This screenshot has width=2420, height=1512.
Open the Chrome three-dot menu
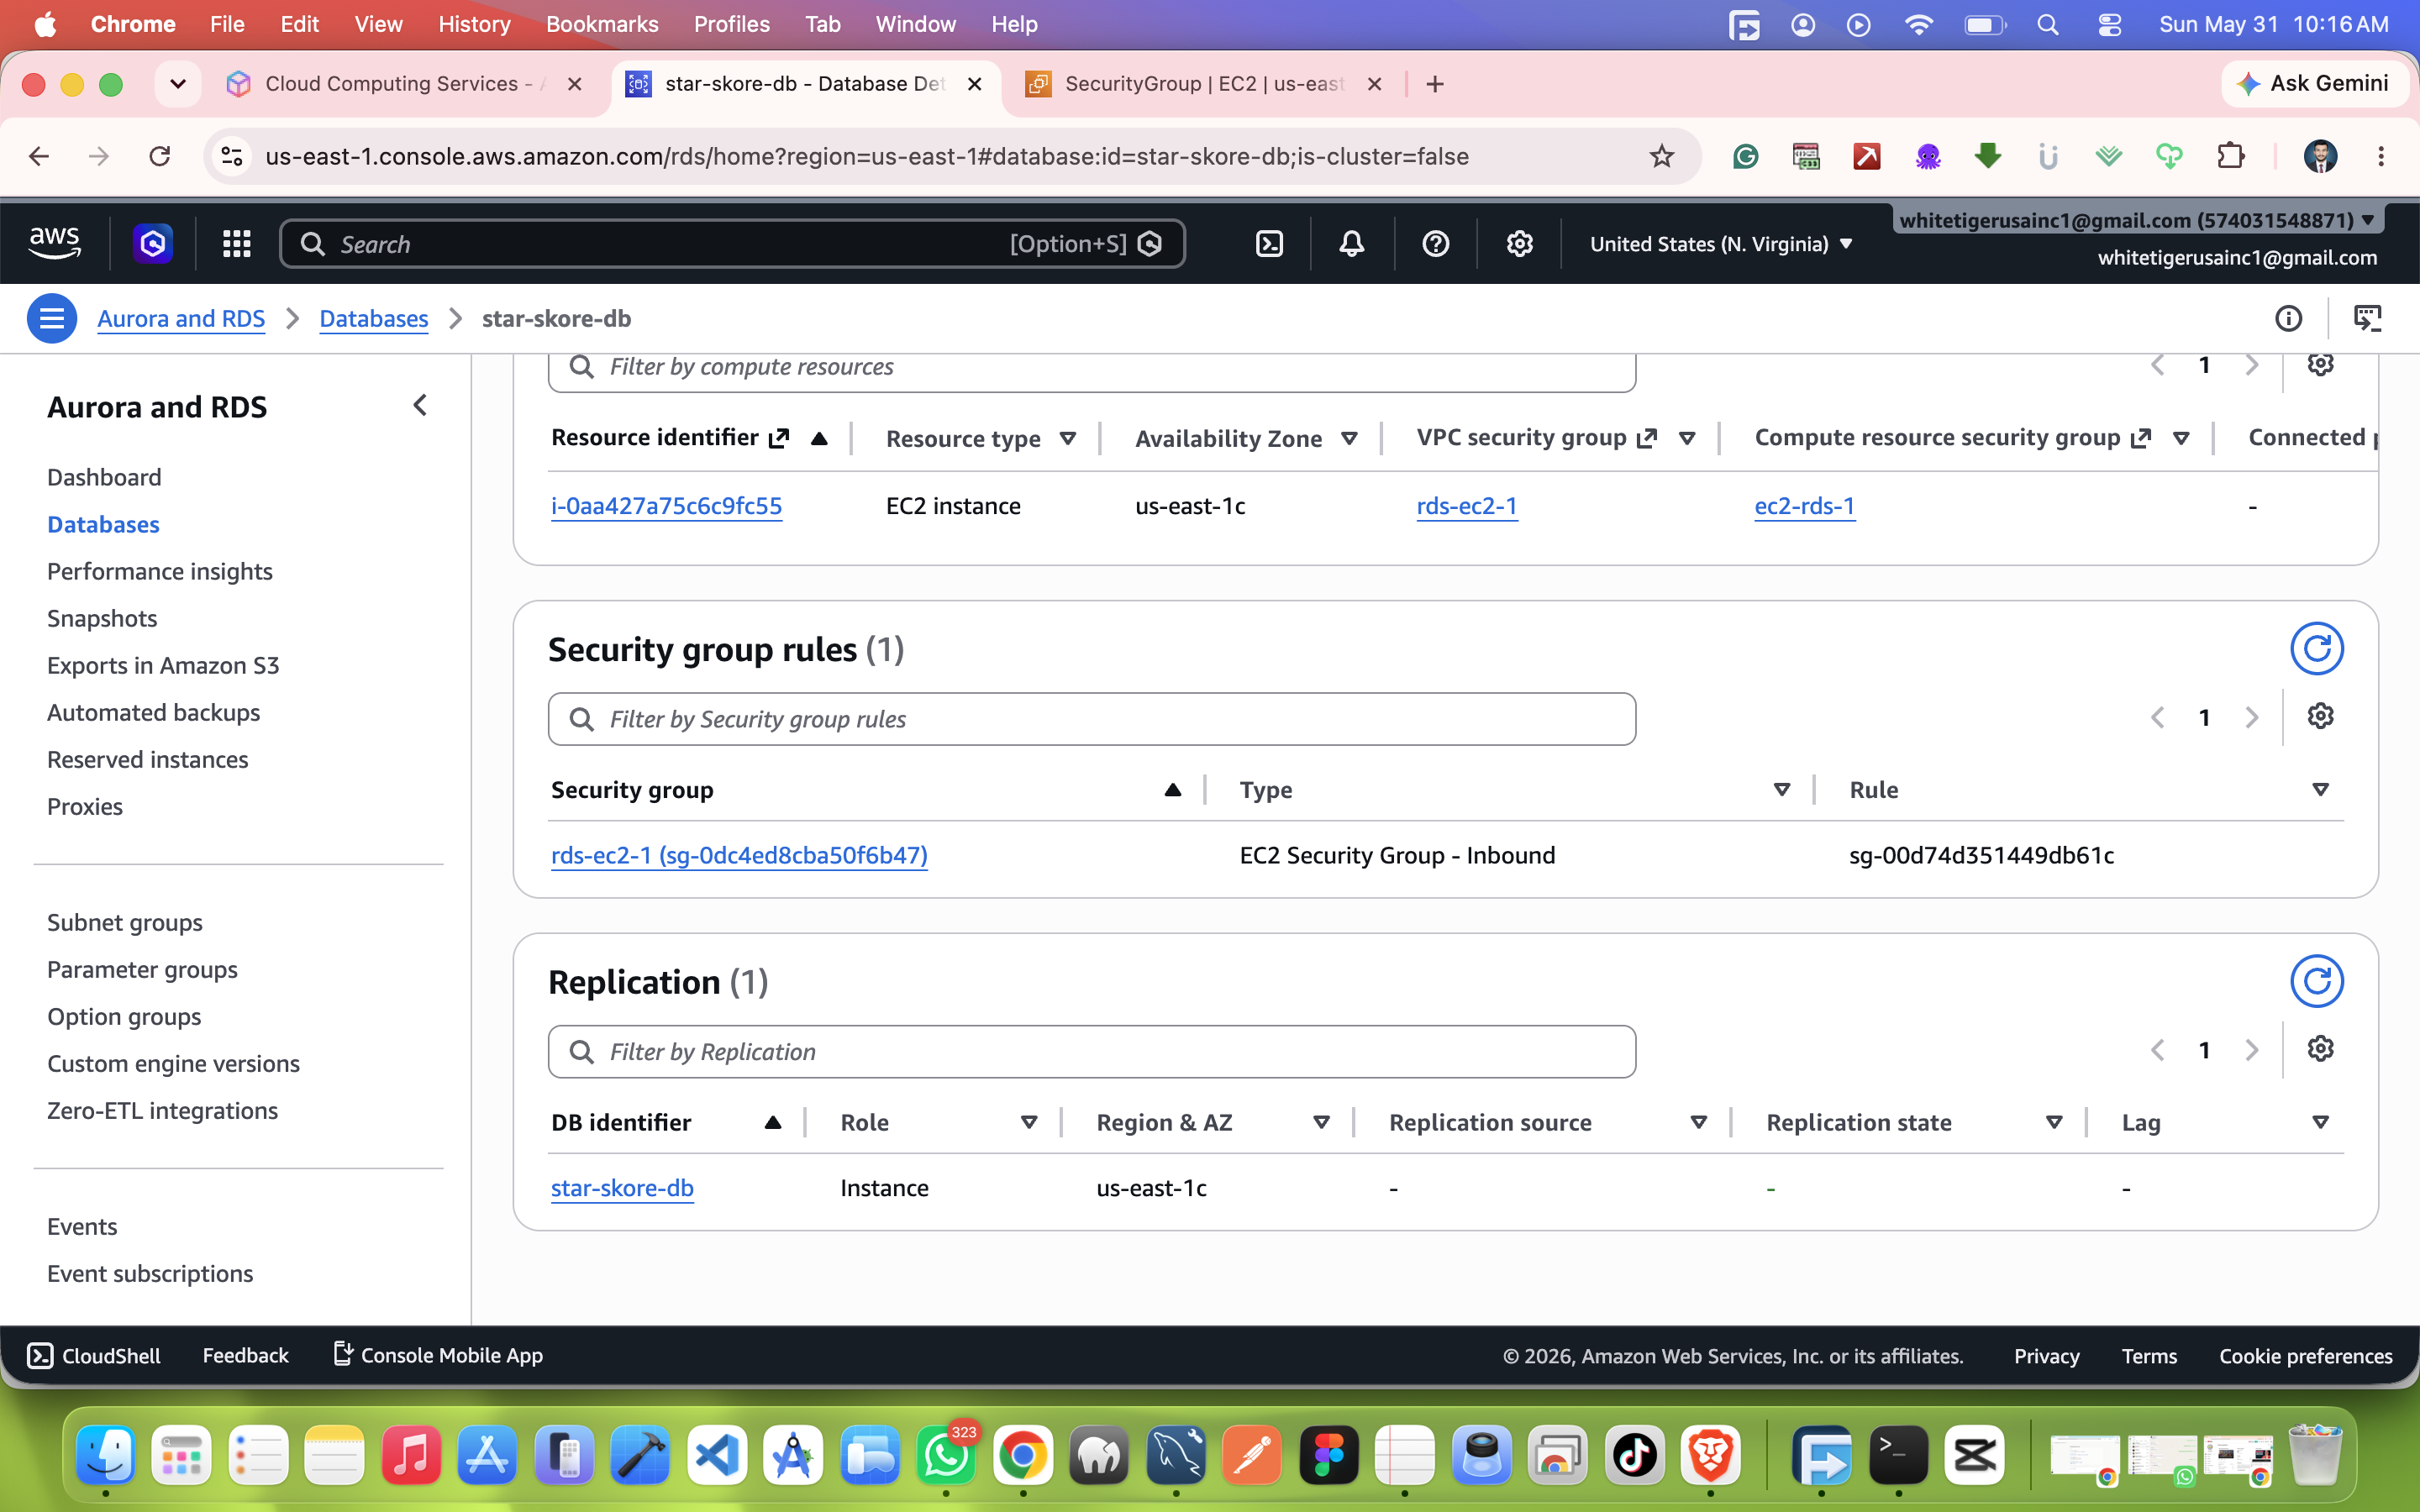(2380, 156)
